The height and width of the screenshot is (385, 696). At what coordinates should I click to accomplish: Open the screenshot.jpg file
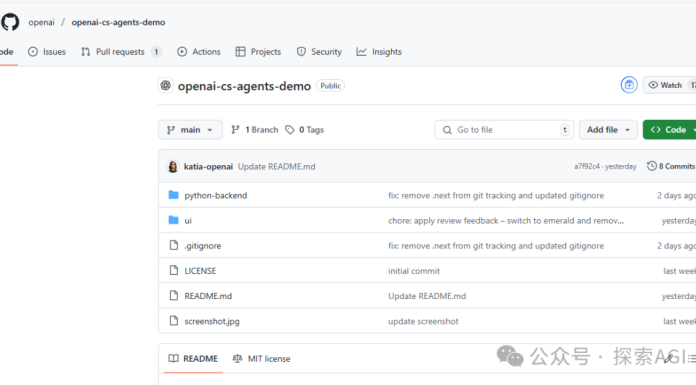tap(212, 321)
